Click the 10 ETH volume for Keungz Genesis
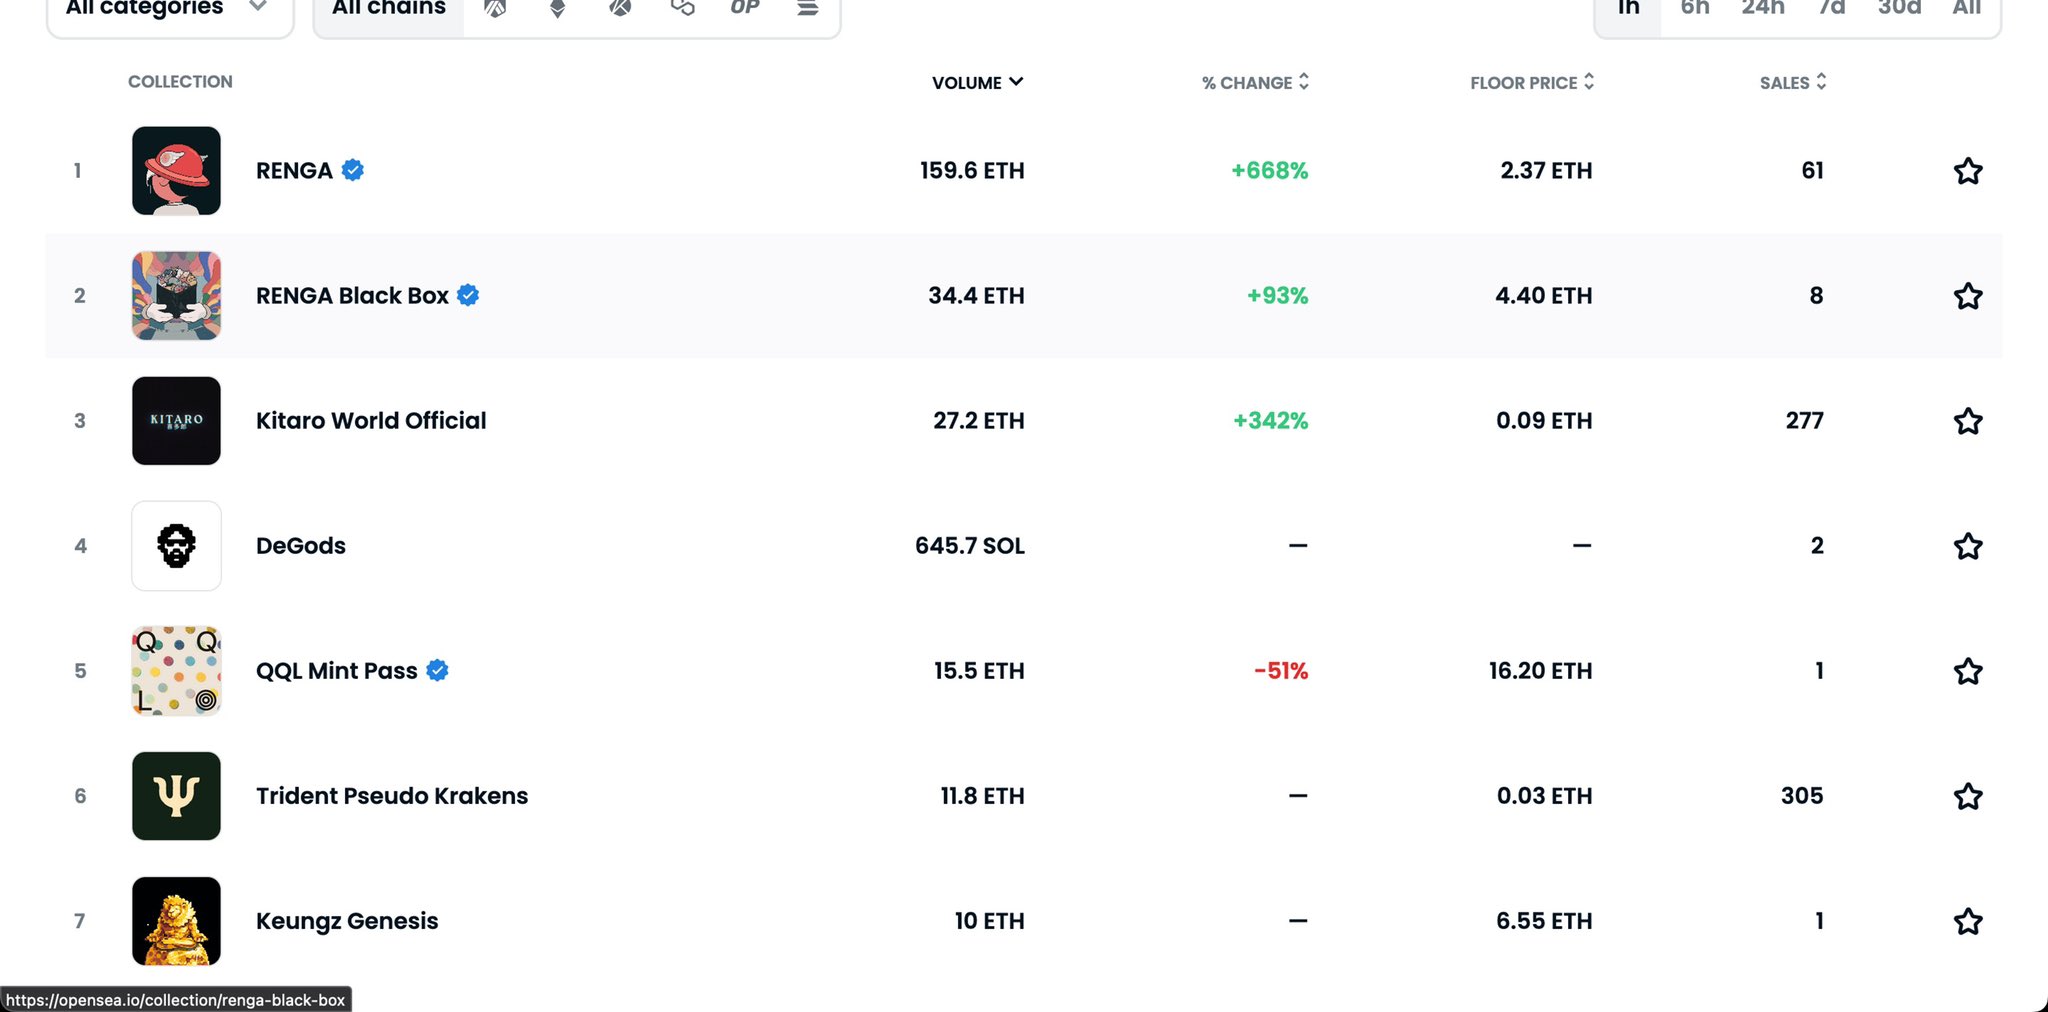 [989, 920]
